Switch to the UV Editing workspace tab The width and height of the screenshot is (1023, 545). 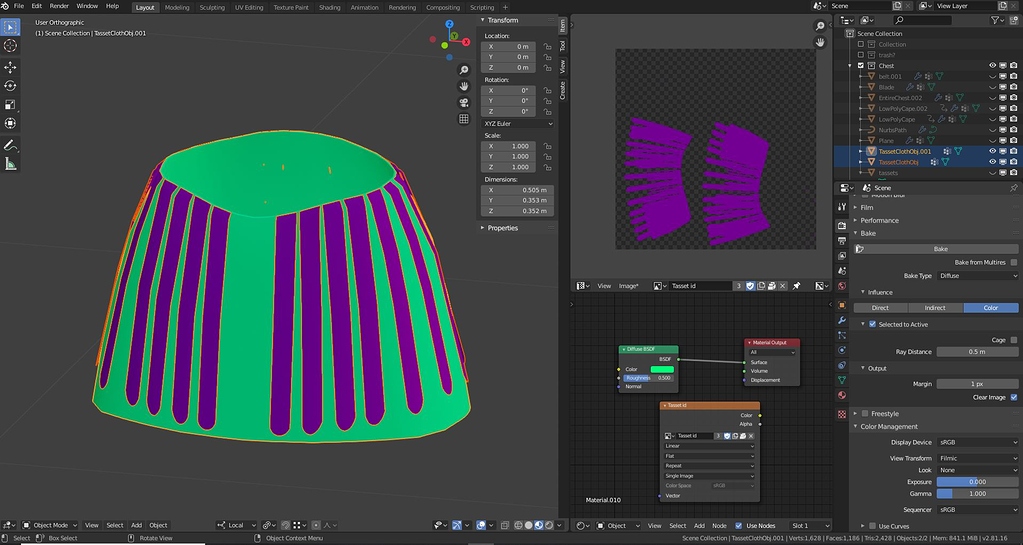tap(249, 7)
